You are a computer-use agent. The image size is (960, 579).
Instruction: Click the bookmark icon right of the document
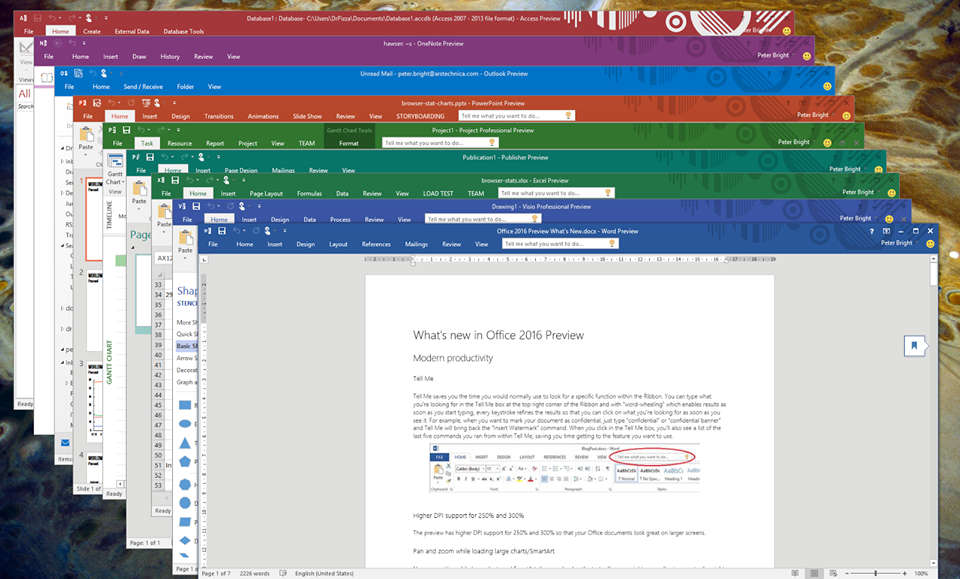tap(913, 345)
